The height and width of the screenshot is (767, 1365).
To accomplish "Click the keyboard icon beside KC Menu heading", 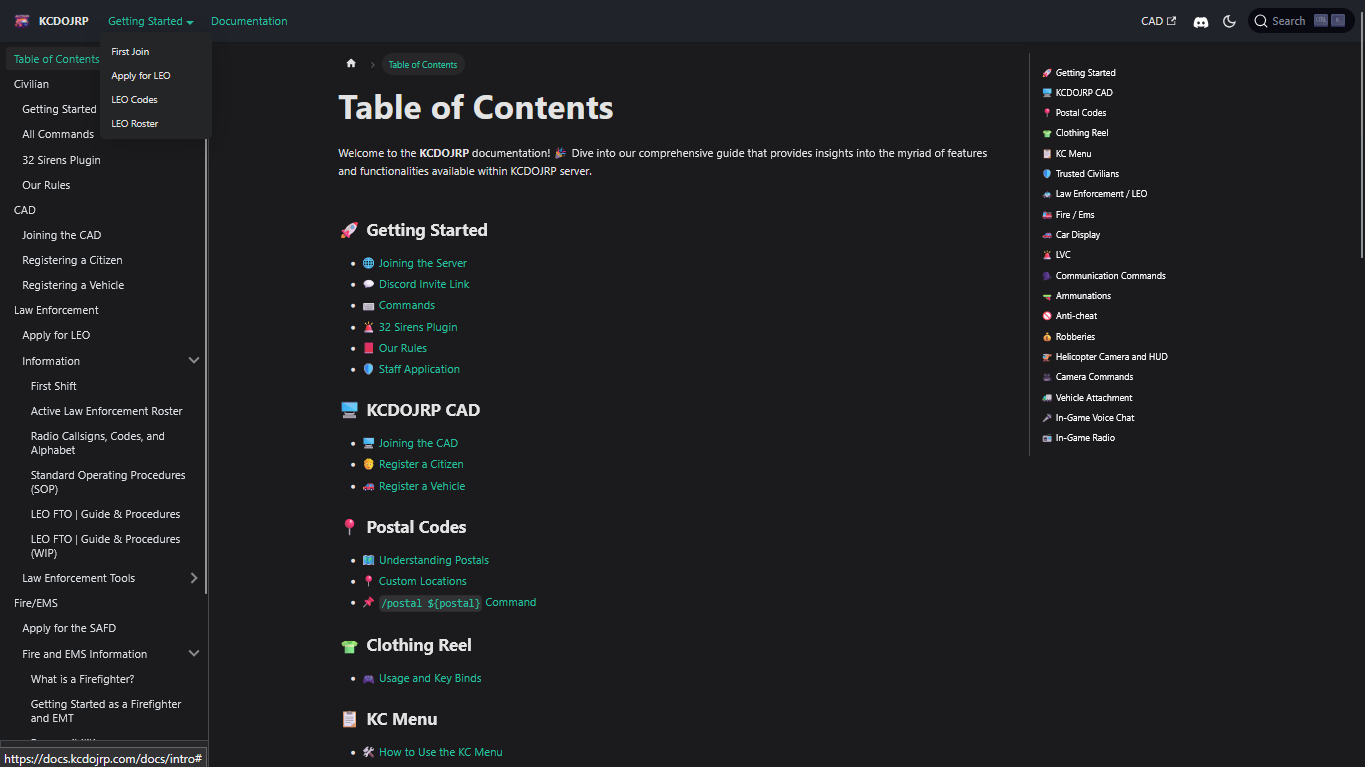I will tap(348, 718).
